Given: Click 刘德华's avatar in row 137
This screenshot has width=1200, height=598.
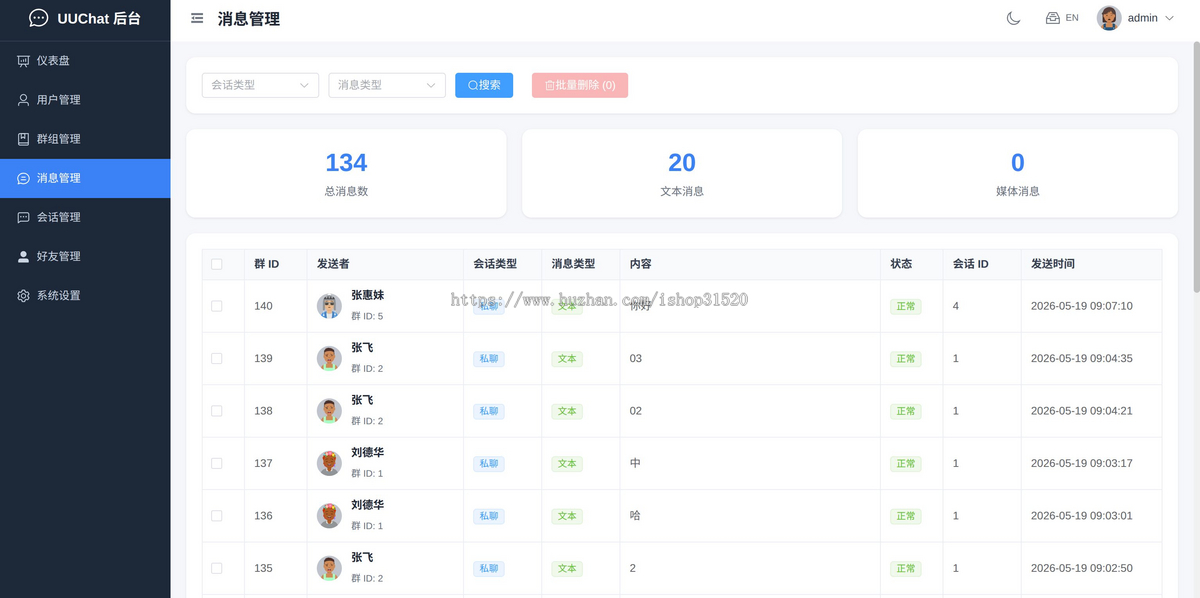Looking at the screenshot, I should pyautogui.click(x=329, y=463).
